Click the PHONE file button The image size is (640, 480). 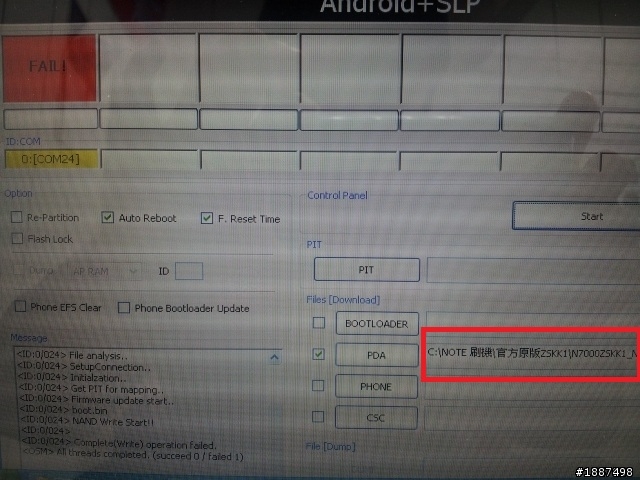click(x=376, y=387)
